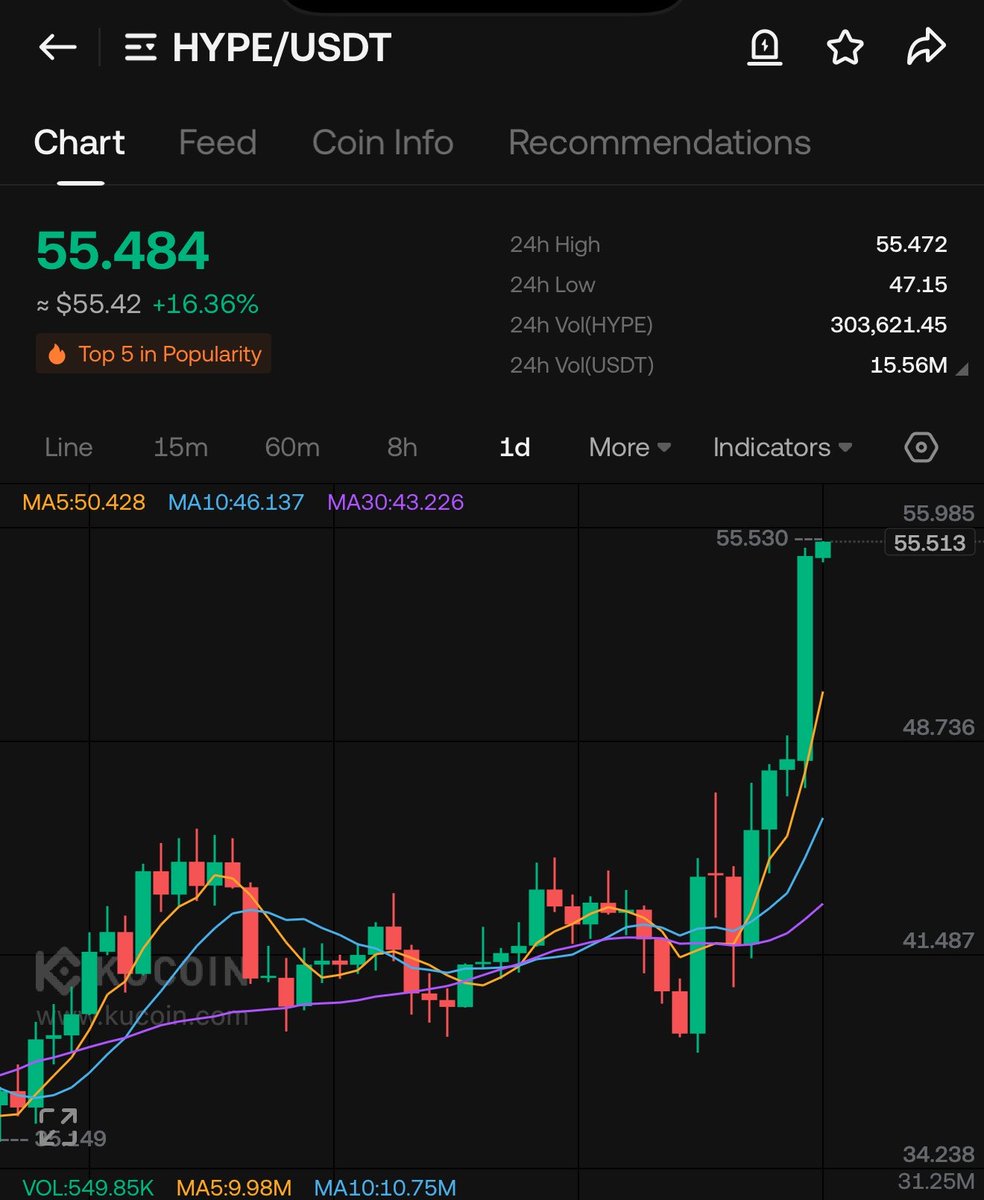The height and width of the screenshot is (1200, 984).
Task: Go back with the left arrow
Action: 57,48
